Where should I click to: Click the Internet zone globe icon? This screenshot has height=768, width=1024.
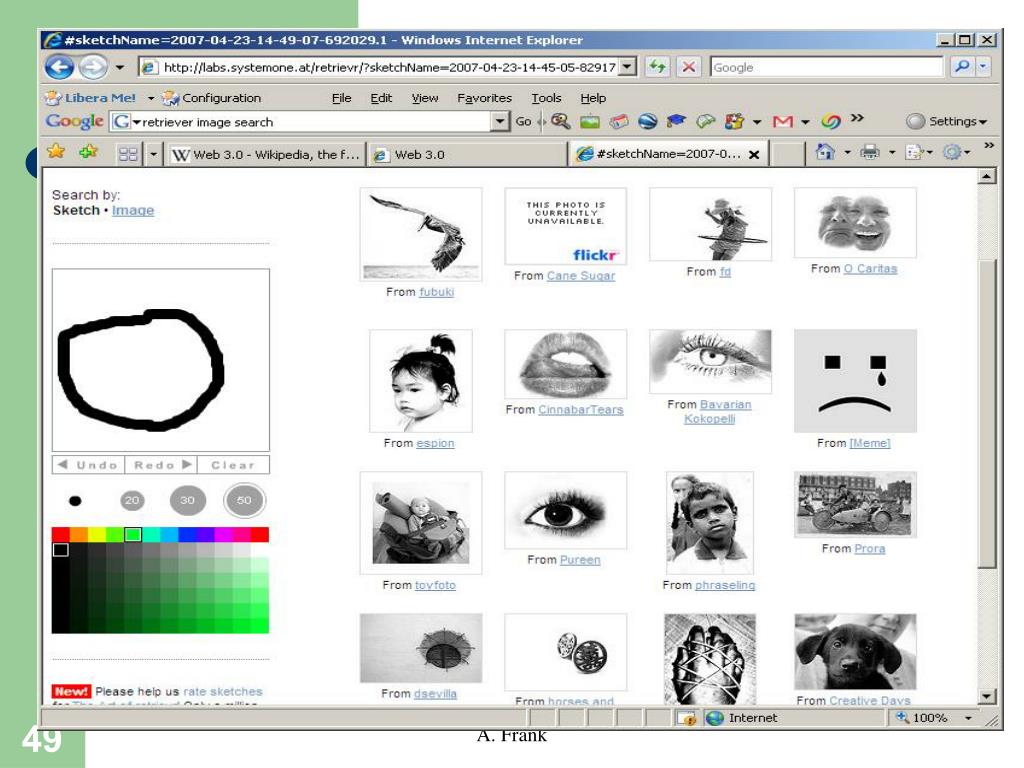point(715,718)
